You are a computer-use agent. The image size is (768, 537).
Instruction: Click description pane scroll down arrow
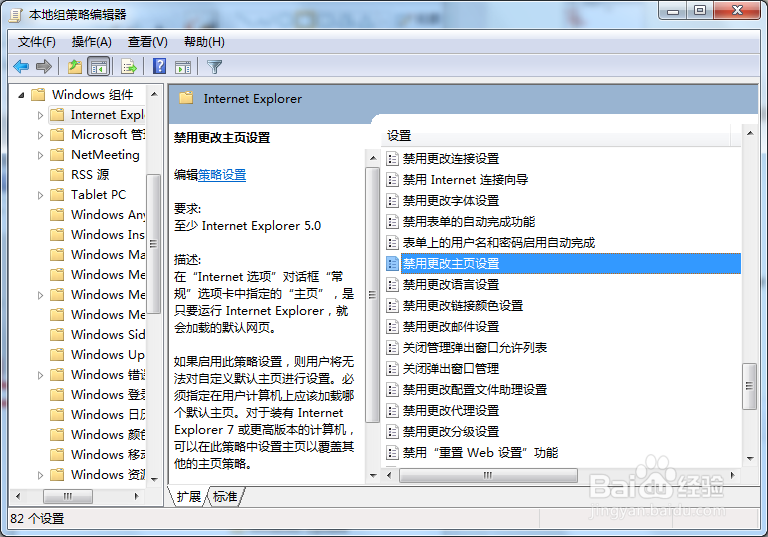(x=373, y=475)
